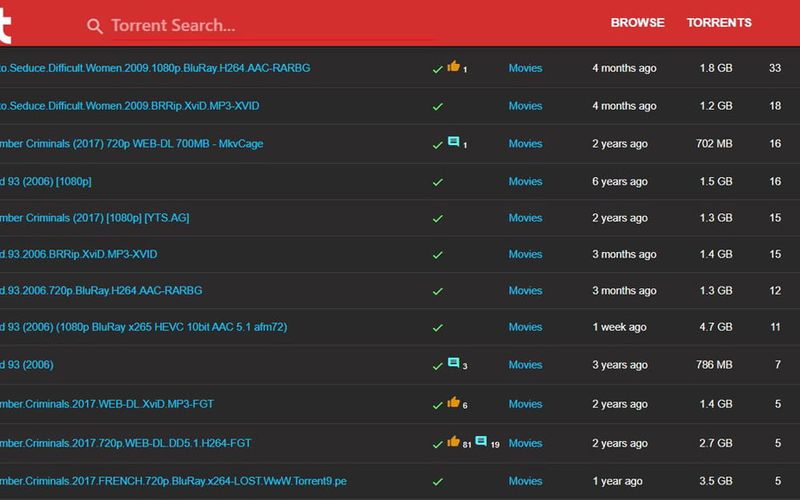Click the site logo in the header
Viewport: 800px width, 500px height.
tap(5, 26)
